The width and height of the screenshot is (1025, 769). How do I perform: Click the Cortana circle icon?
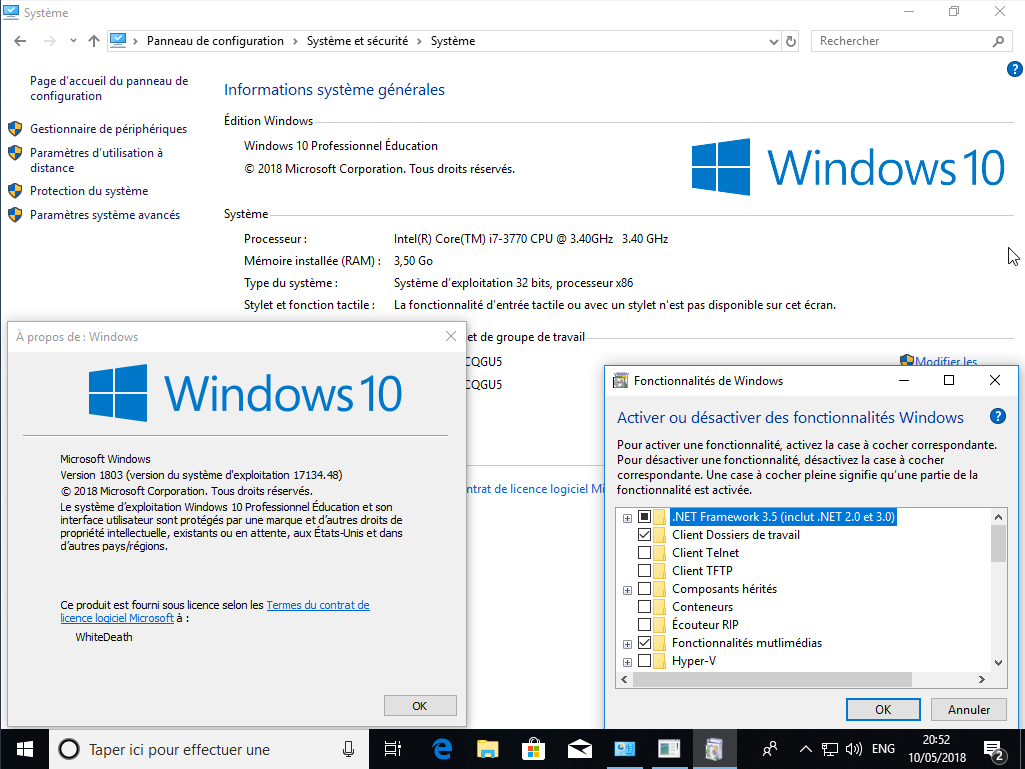pyautogui.click(x=69, y=749)
